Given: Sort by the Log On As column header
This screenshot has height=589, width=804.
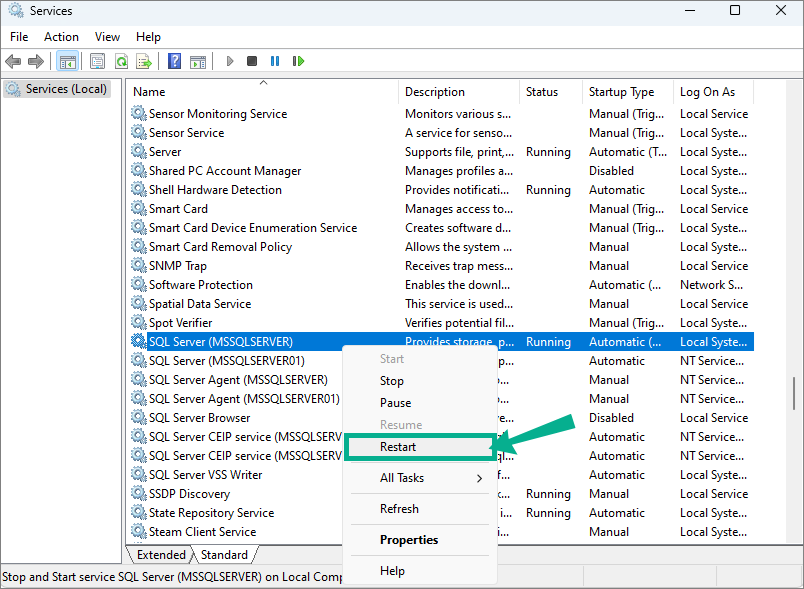Looking at the screenshot, I should pyautogui.click(x=713, y=92).
